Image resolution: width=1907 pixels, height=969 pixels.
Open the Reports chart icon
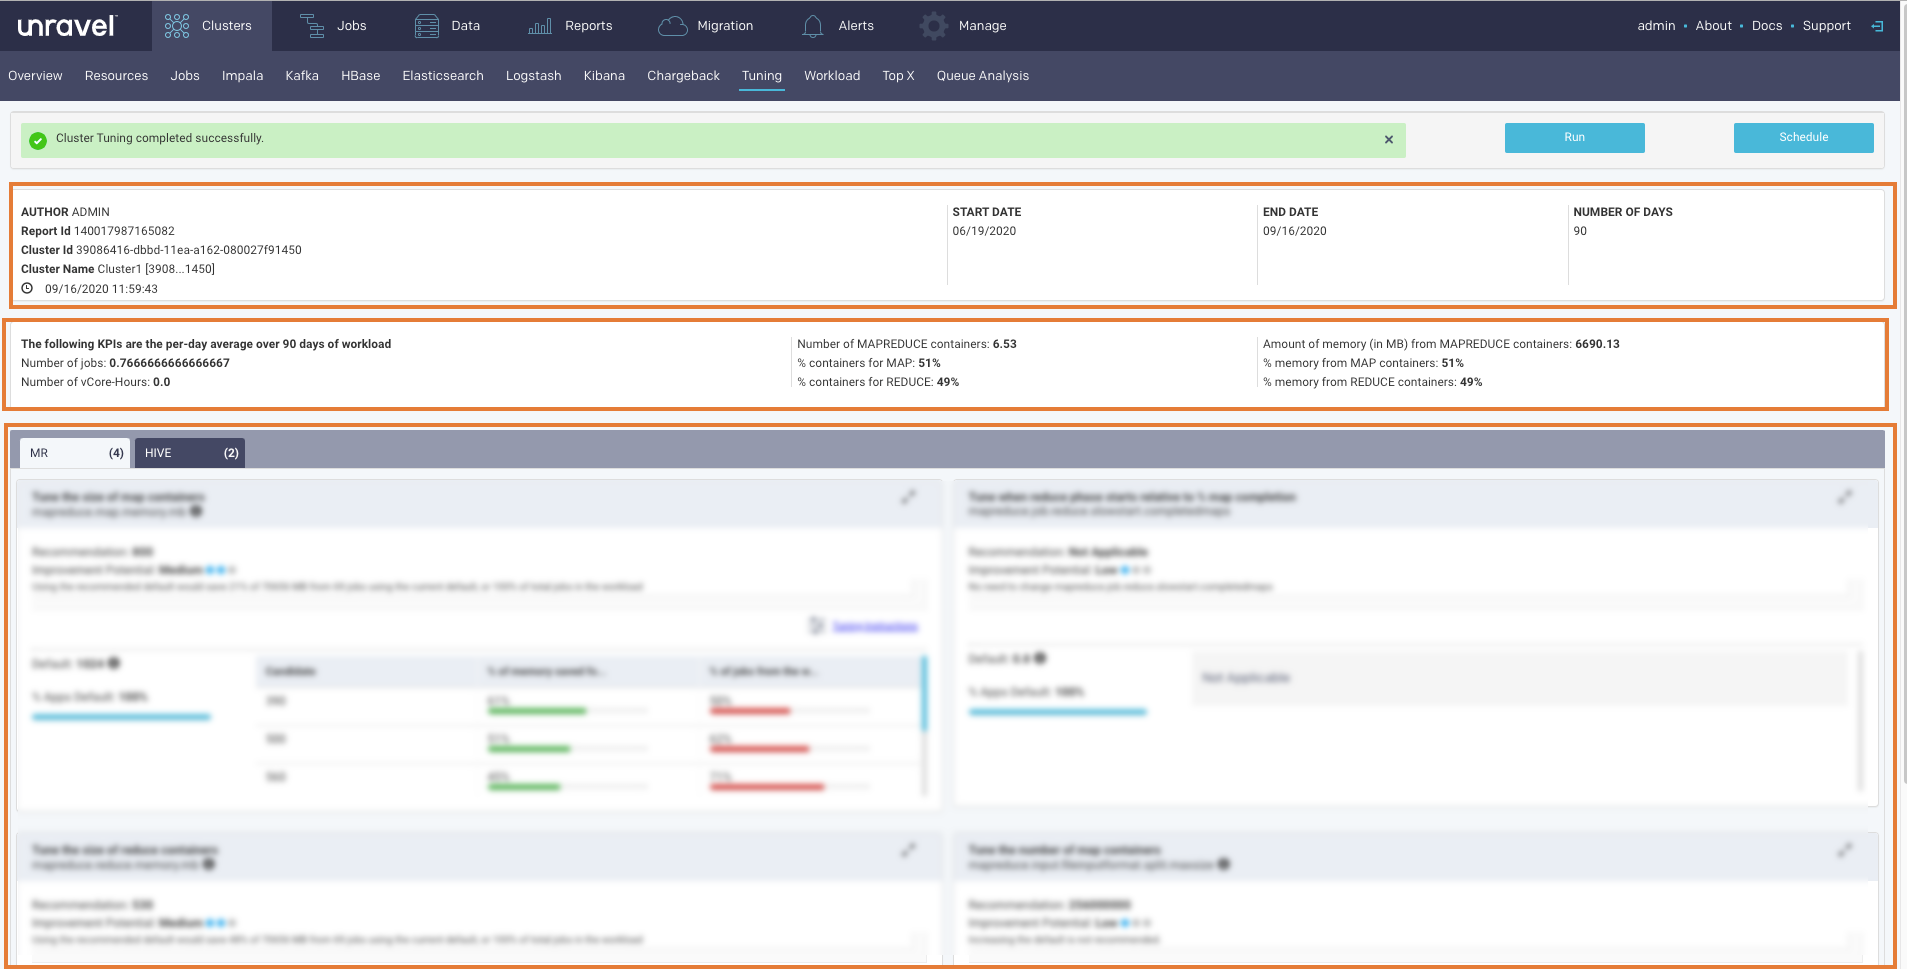(540, 26)
